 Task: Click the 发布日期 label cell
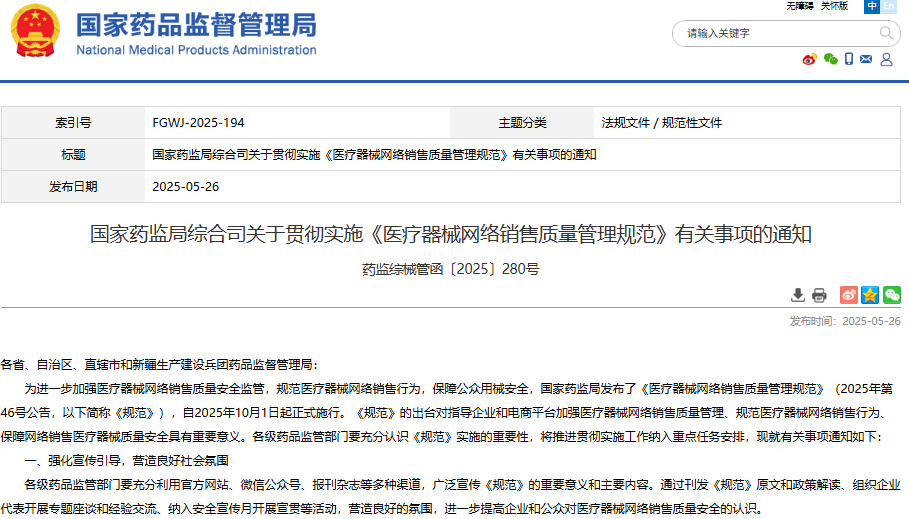click(73, 187)
